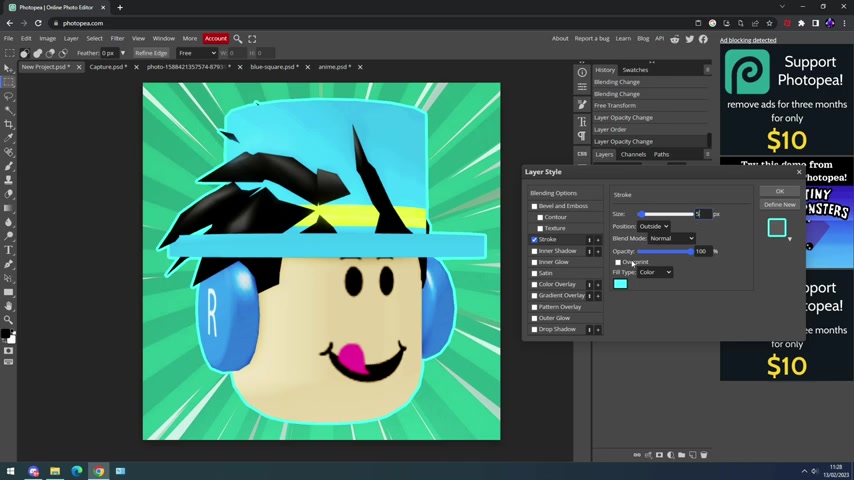
Task: Select the Spot Healing tool
Action: click(9, 152)
